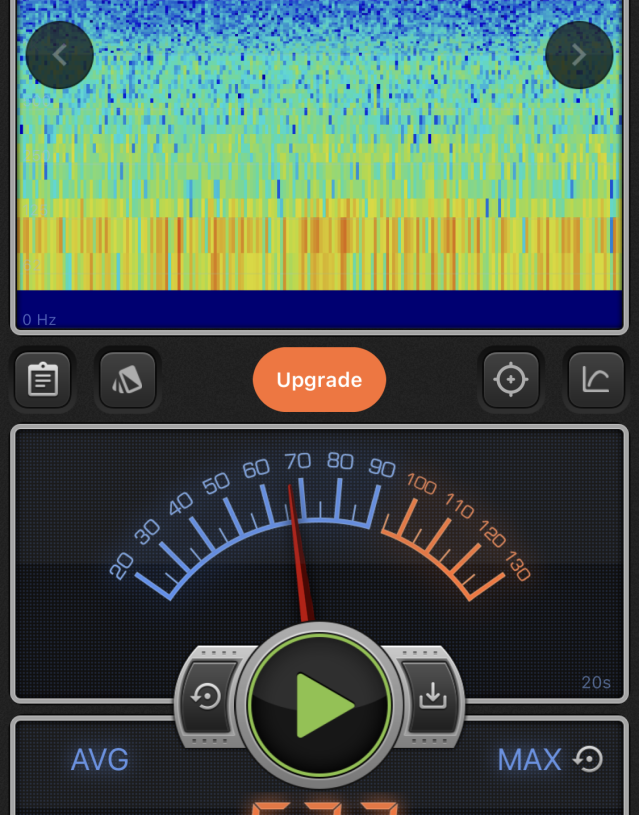
Task: Tap the left arrow on the spectrogram
Action: [x=60, y=55]
